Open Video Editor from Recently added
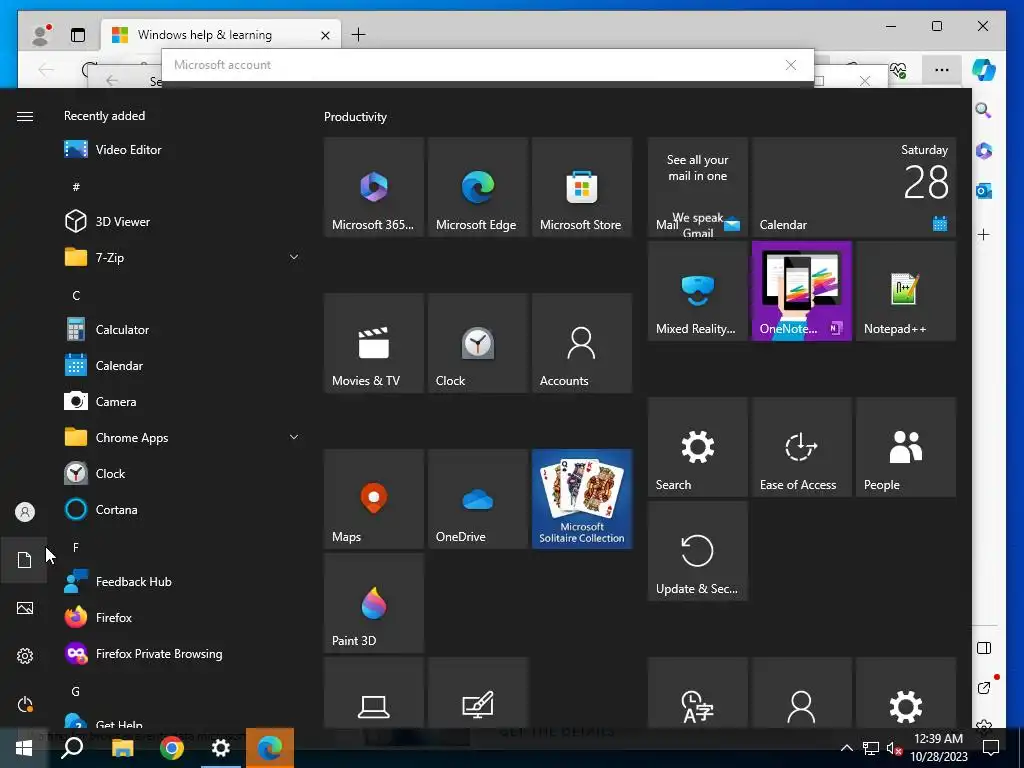Image resolution: width=1024 pixels, height=768 pixels. pos(182,150)
